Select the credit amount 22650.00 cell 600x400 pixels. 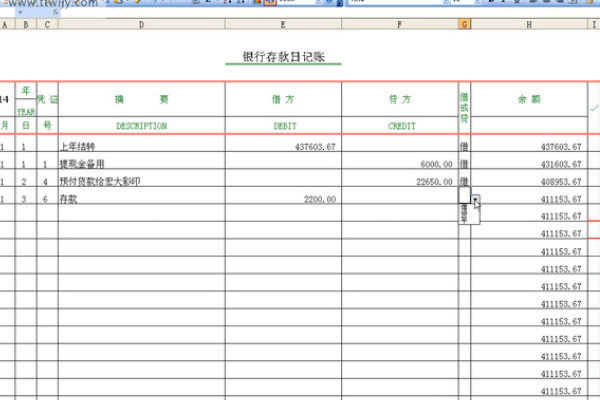click(x=400, y=182)
